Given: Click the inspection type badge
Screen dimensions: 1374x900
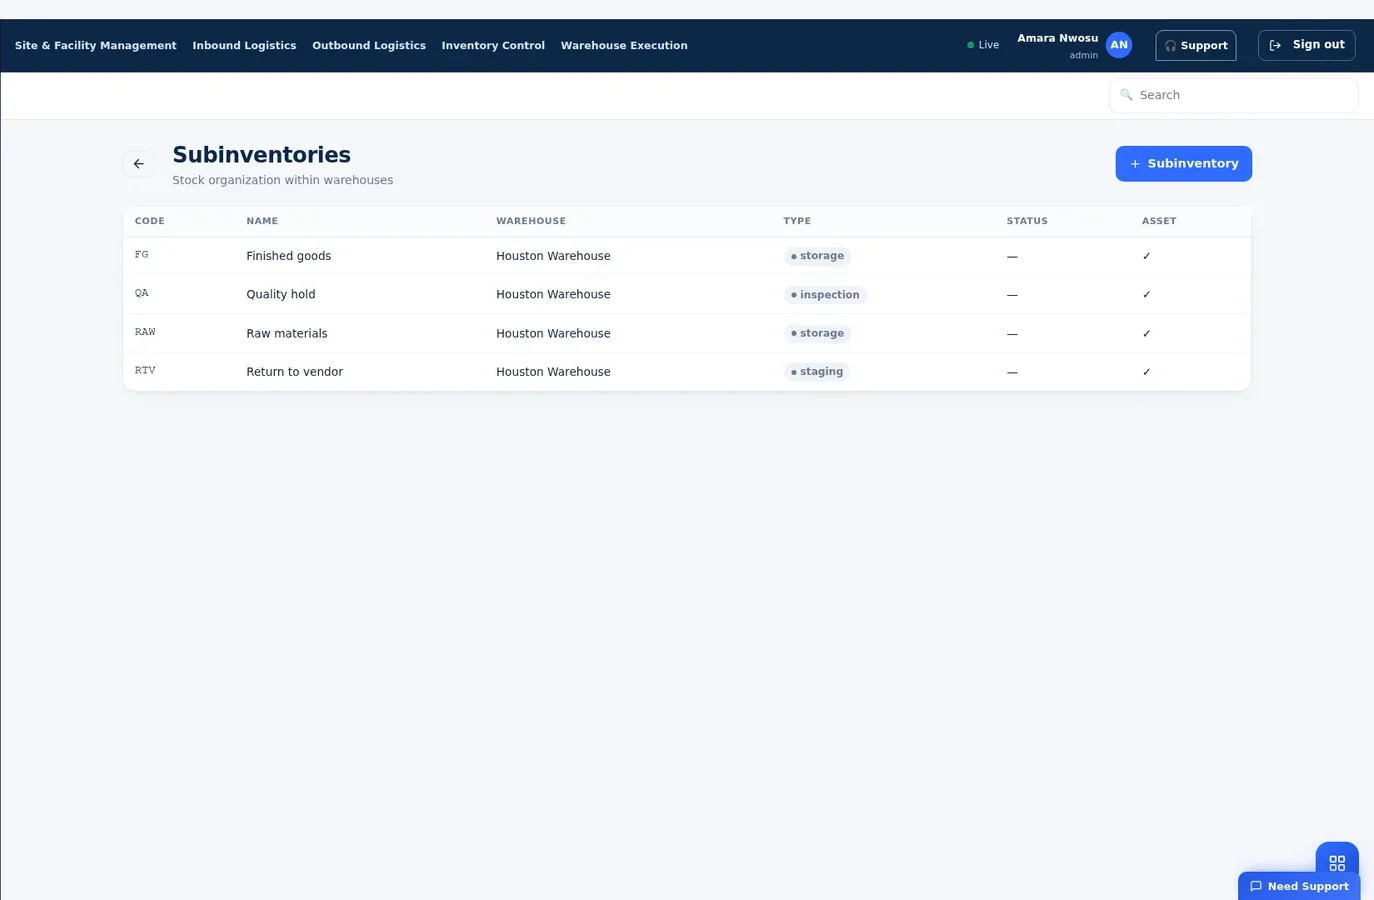Looking at the screenshot, I should [825, 295].
